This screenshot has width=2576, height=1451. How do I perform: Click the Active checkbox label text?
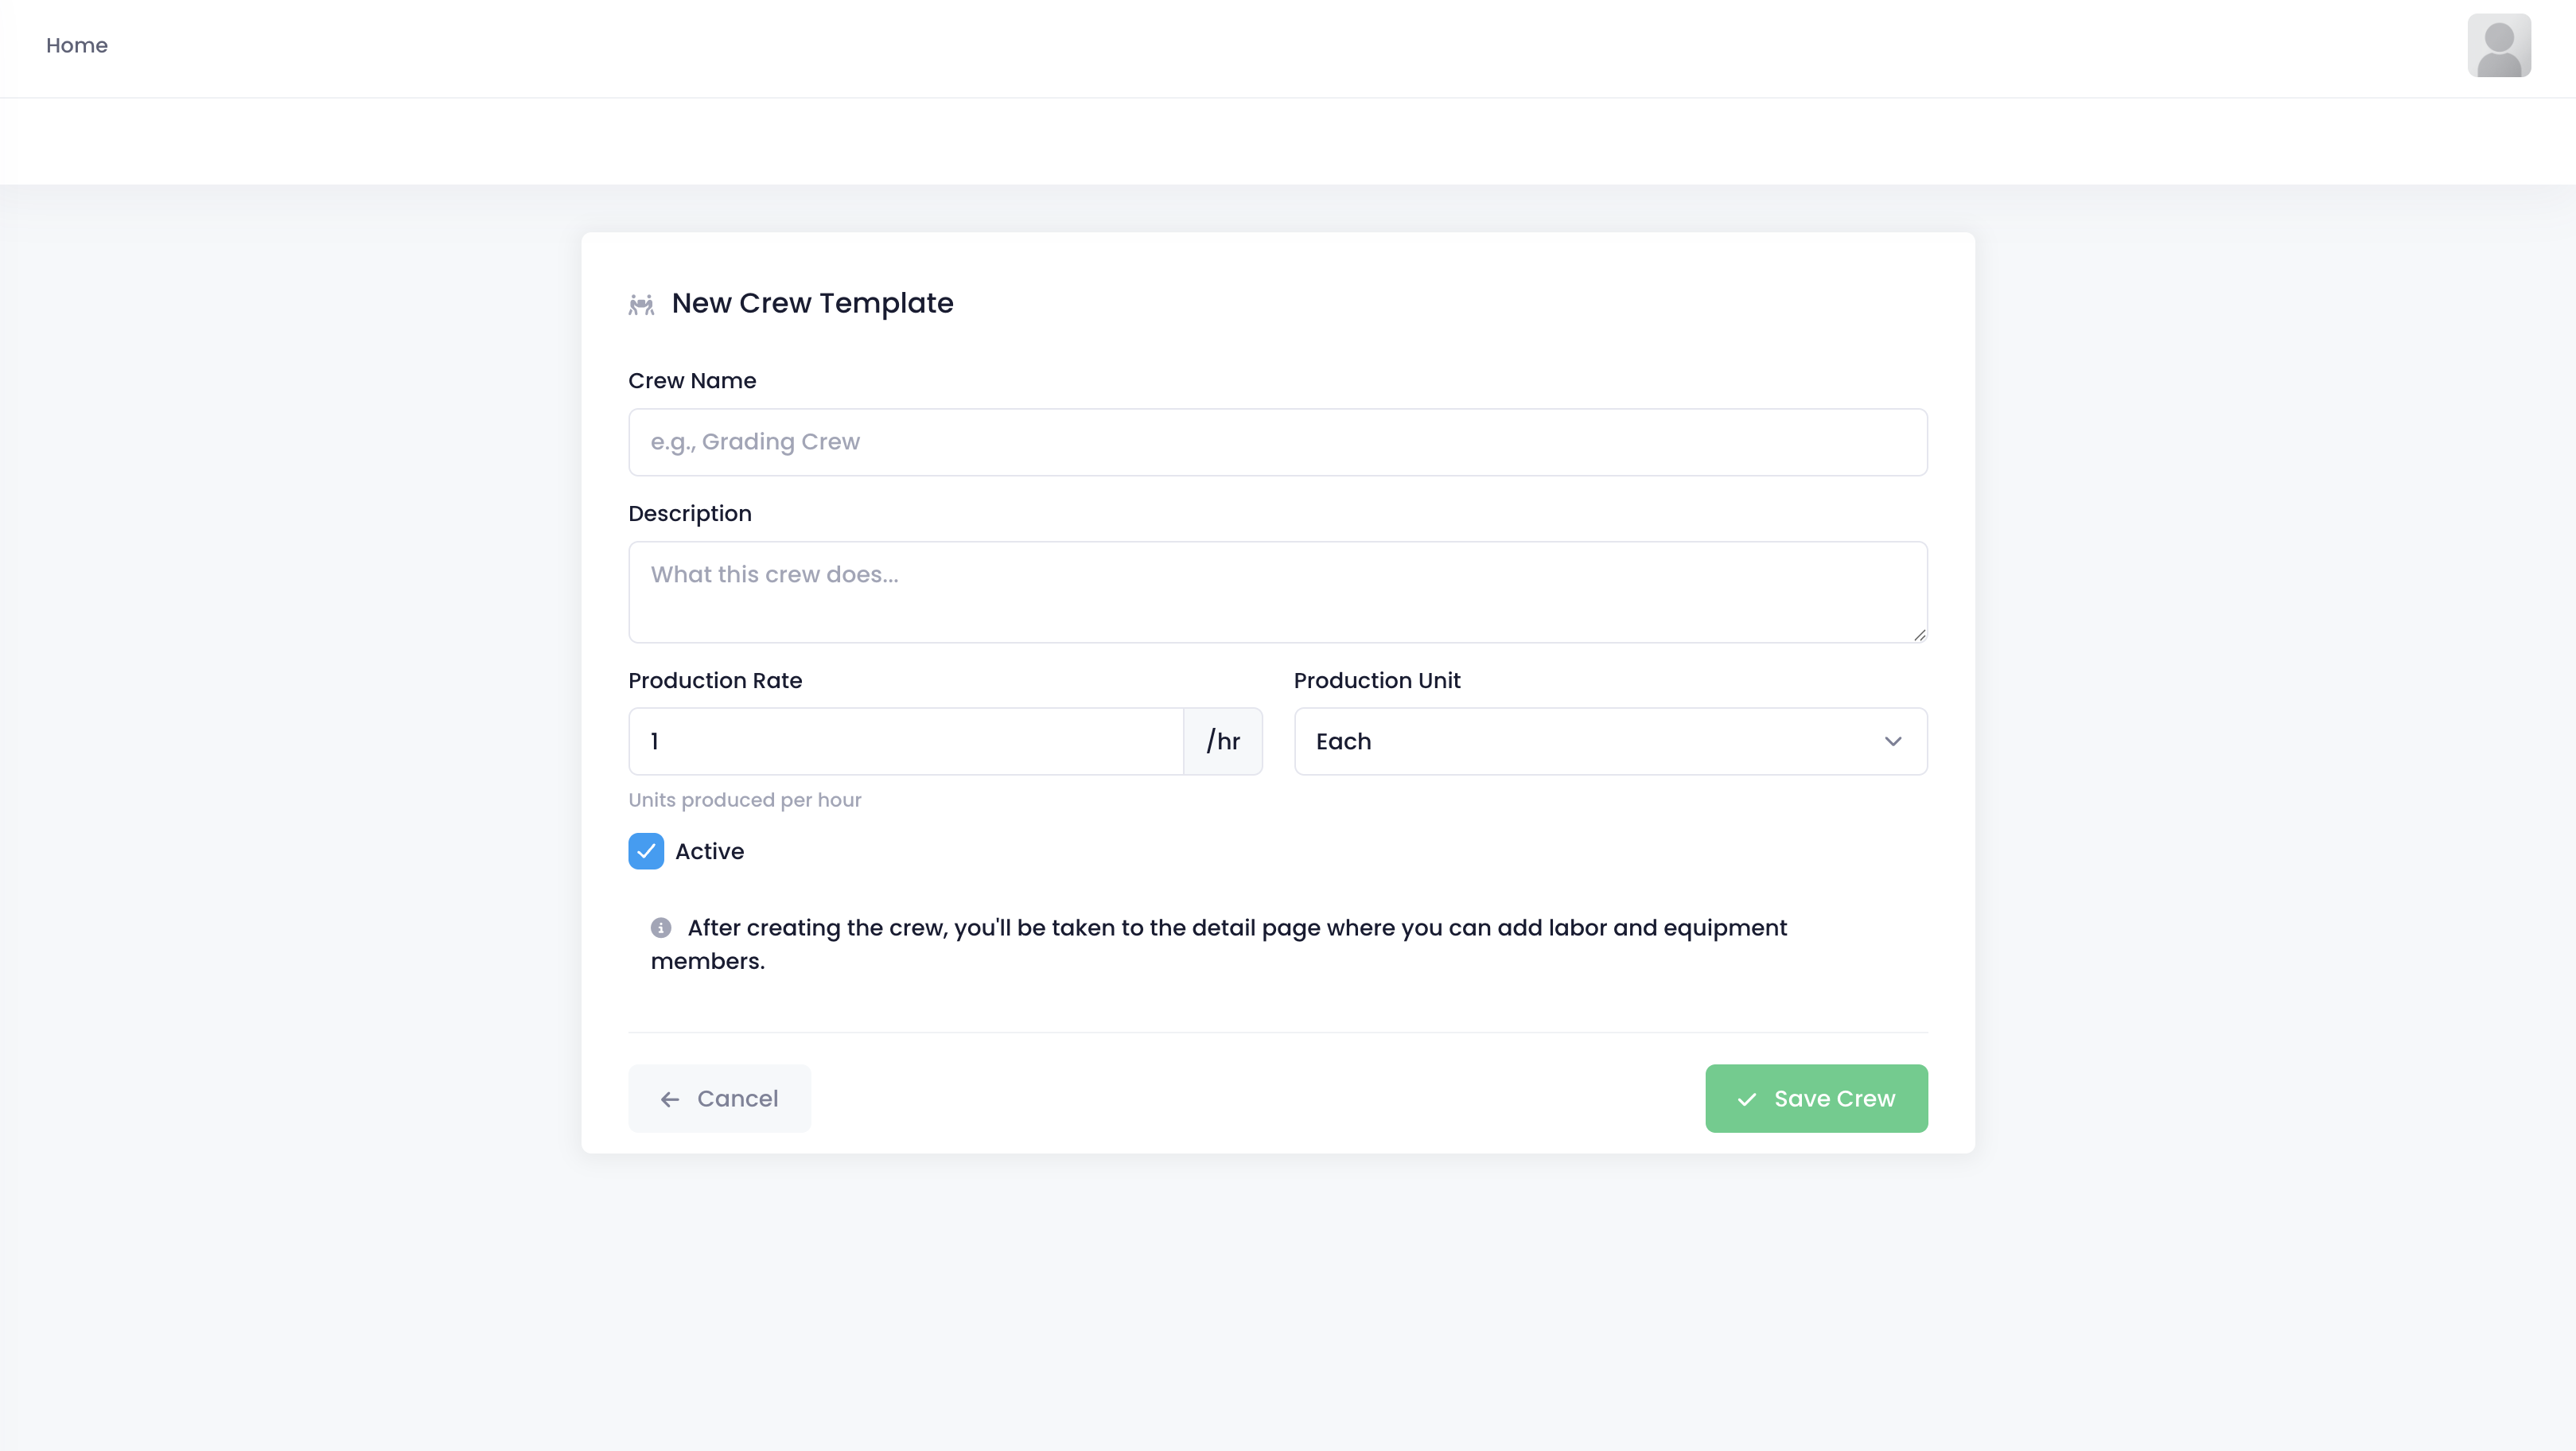(x=709, y=851)
